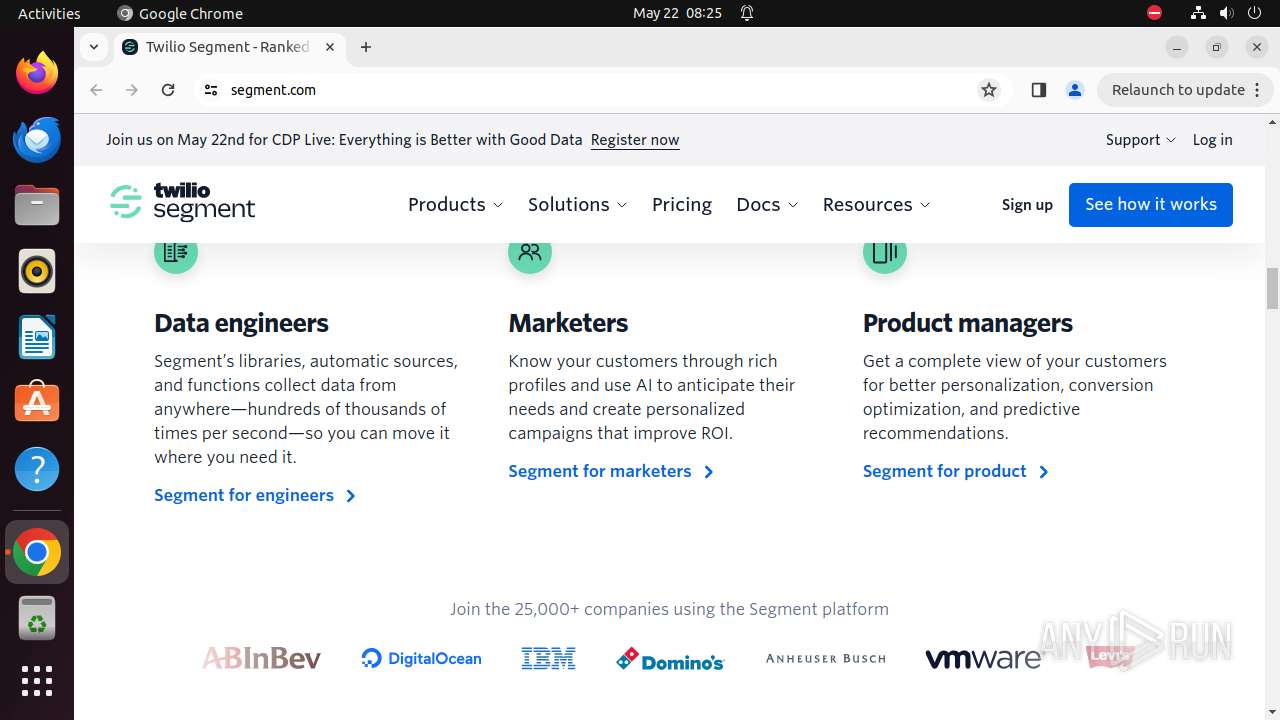Open Ubuntu Software store icon
Screen dimensions: 1280x720
tap(37, 403)
